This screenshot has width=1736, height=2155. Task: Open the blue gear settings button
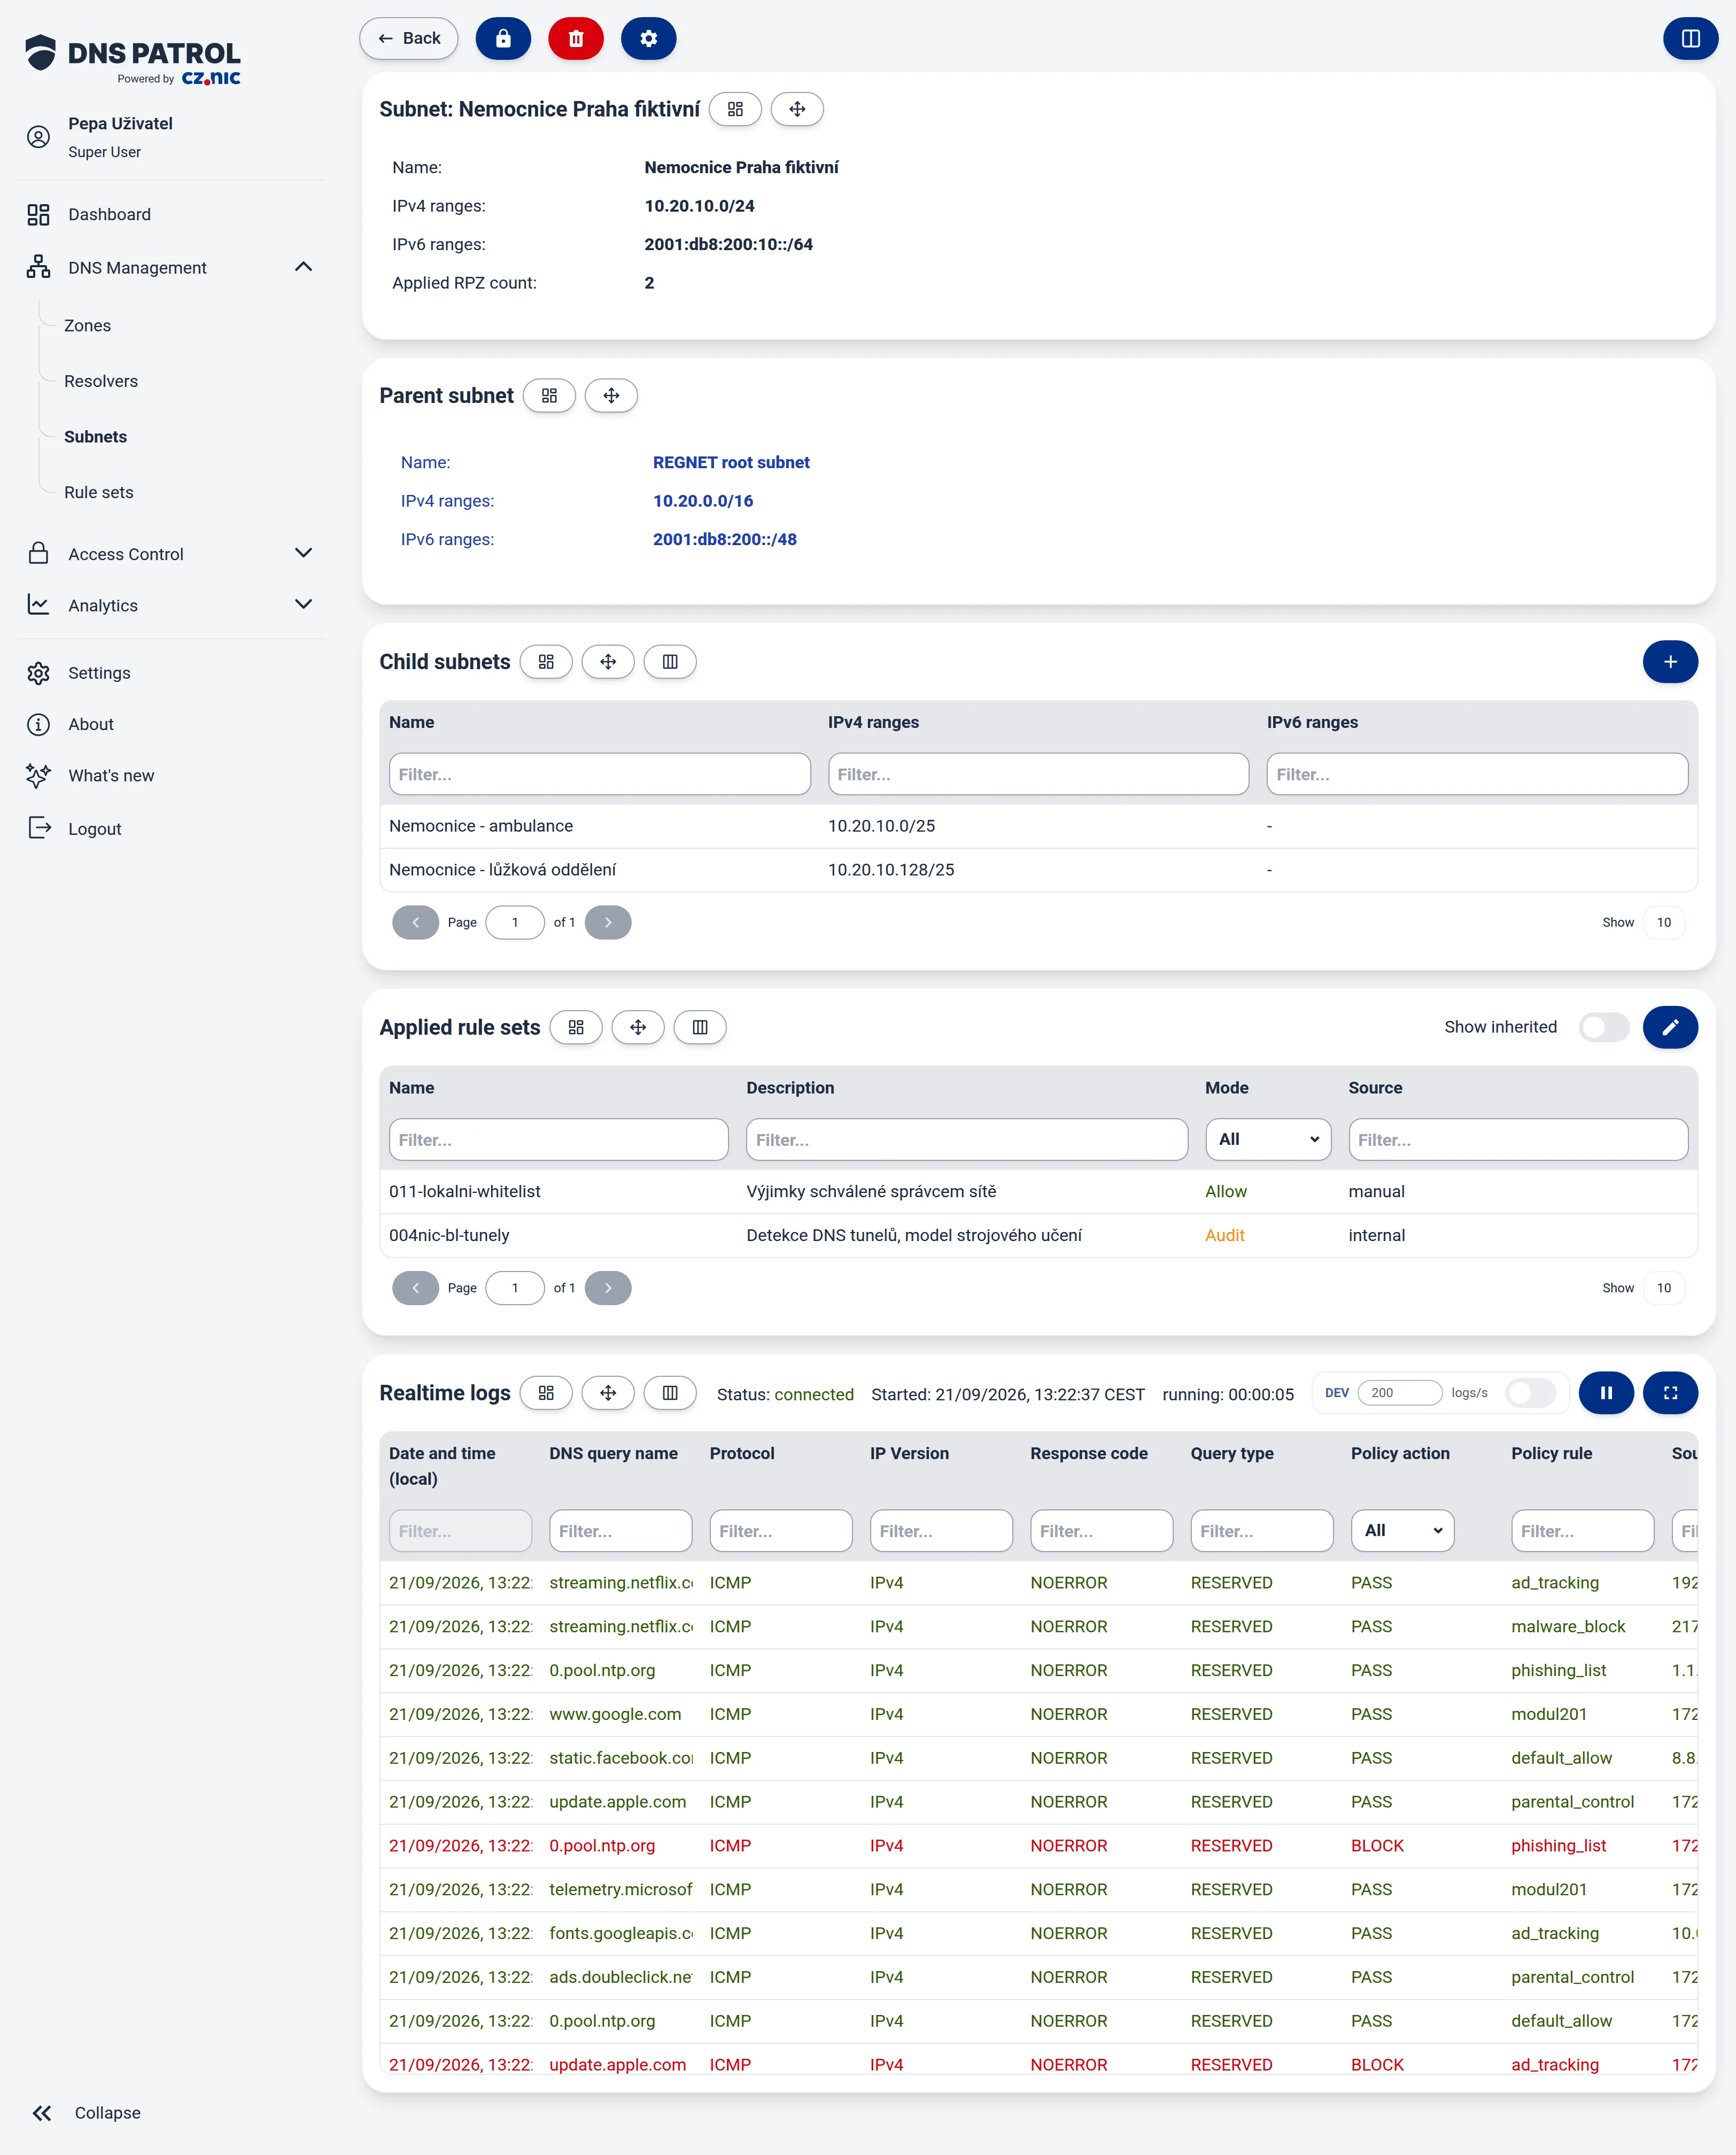pyautogui.click(x=648, y=39)
